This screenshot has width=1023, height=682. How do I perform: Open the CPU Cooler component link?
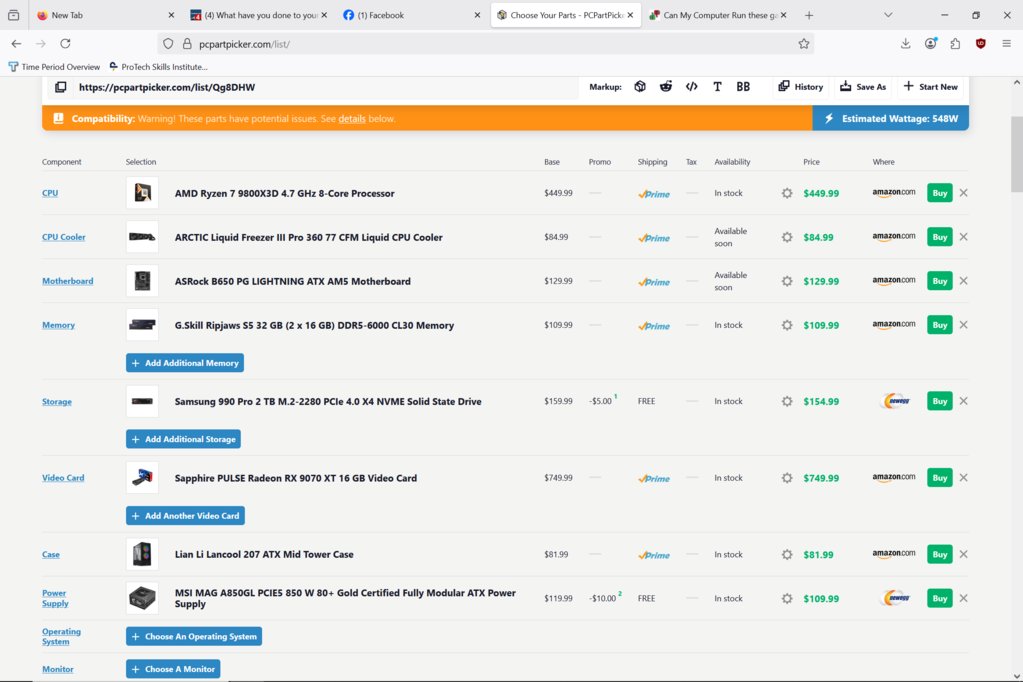click(x=63, y=237)
